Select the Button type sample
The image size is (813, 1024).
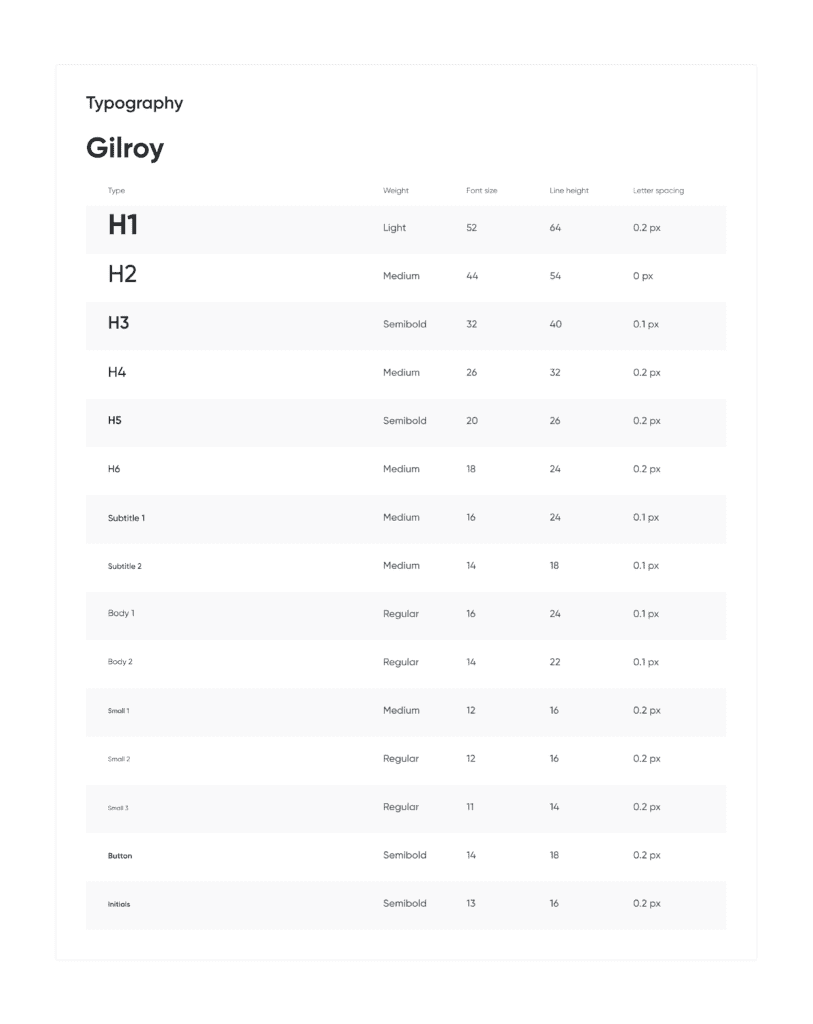point(120,856)
